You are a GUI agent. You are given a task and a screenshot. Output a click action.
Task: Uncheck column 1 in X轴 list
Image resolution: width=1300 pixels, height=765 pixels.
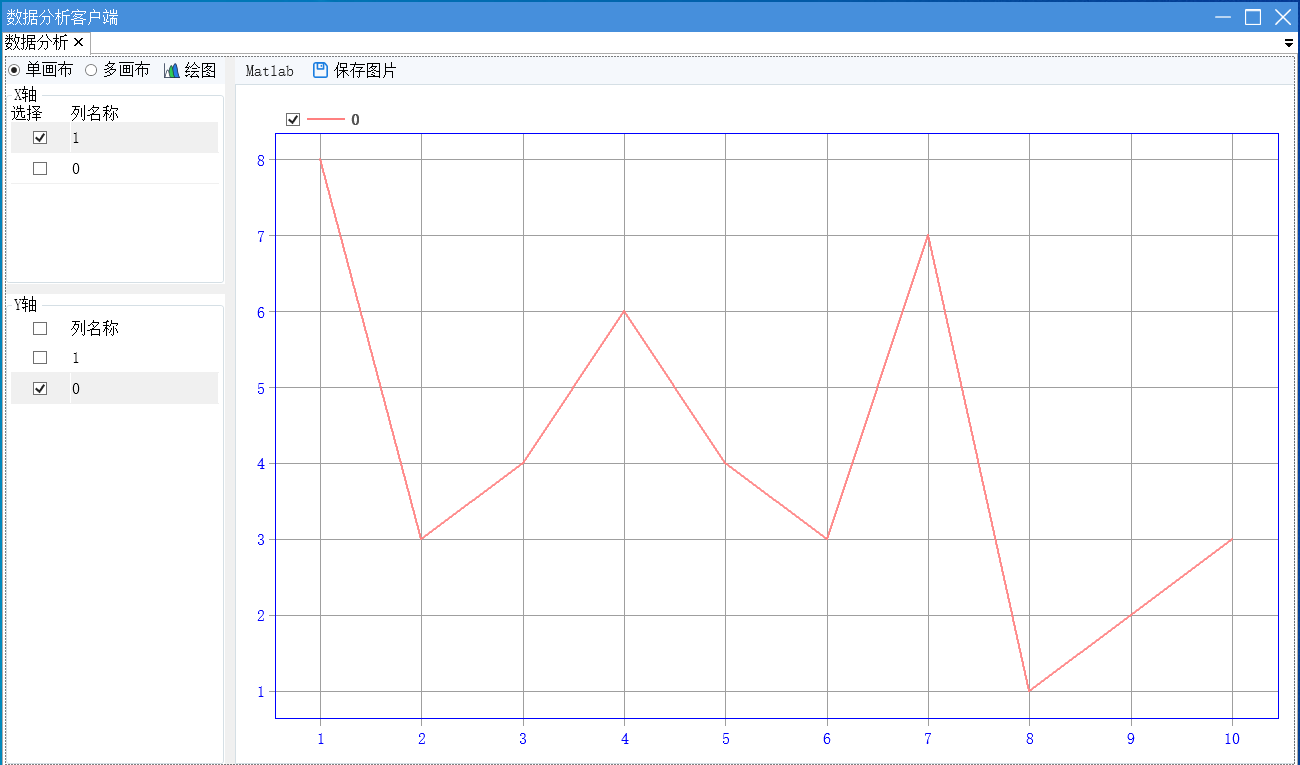pyautogui.click(x=40, y=138)
